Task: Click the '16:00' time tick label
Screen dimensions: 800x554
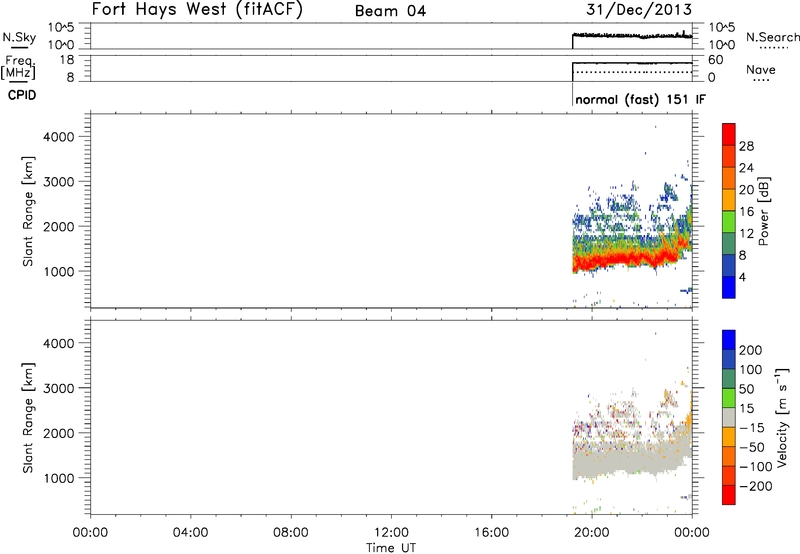Action: point(491,533)
